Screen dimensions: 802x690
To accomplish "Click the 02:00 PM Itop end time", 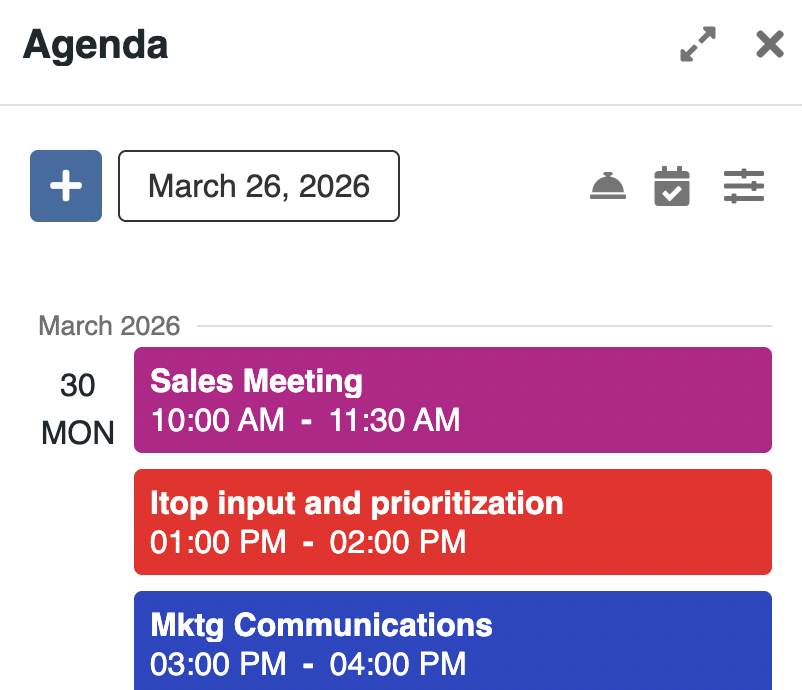I will pyautogui.click(x=398, y=542).
